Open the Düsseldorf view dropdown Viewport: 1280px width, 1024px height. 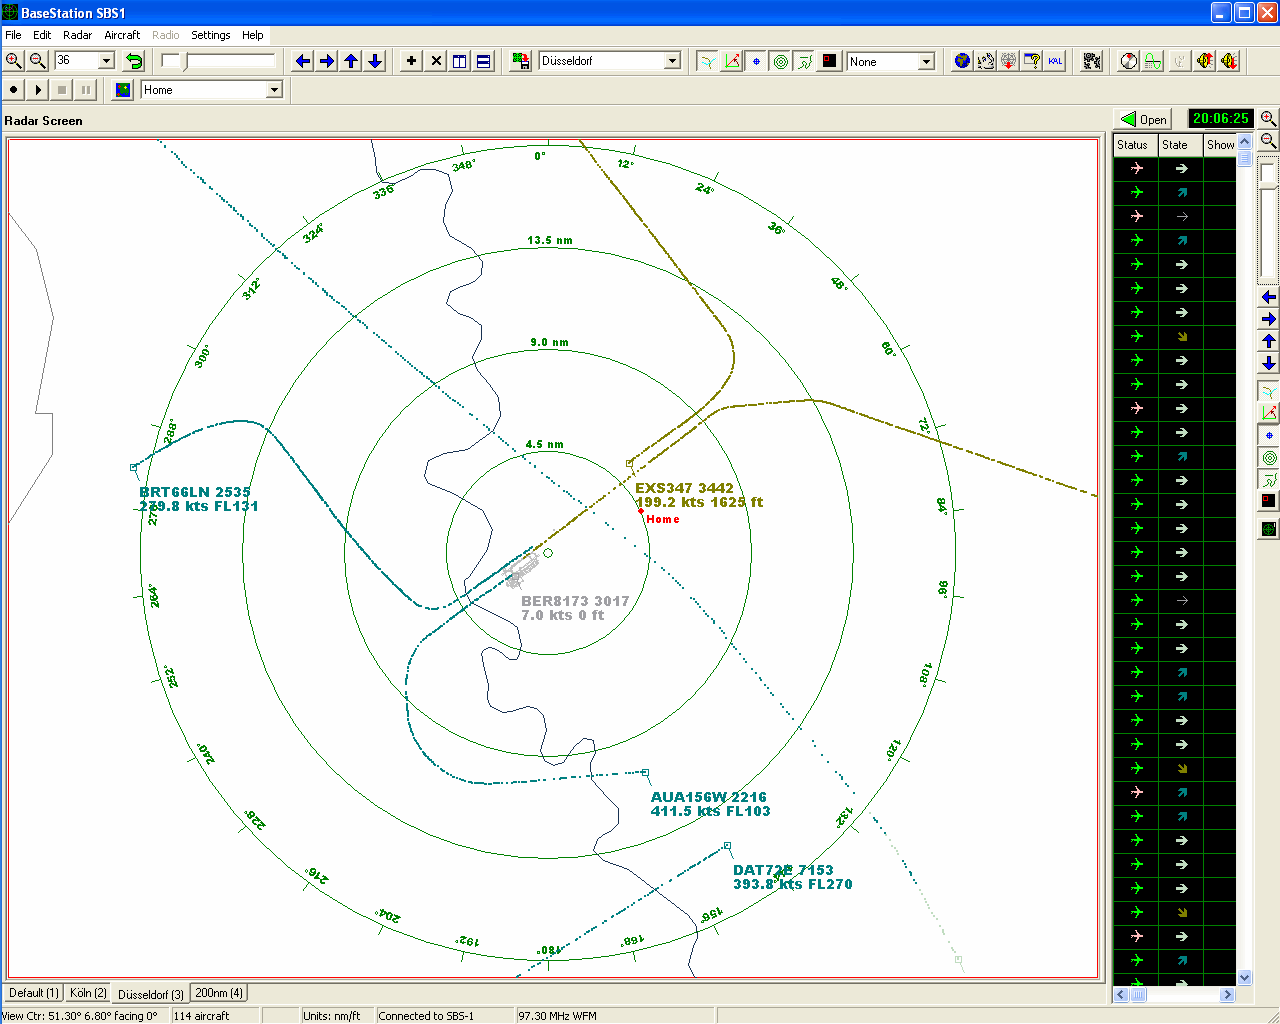point(672,61)
